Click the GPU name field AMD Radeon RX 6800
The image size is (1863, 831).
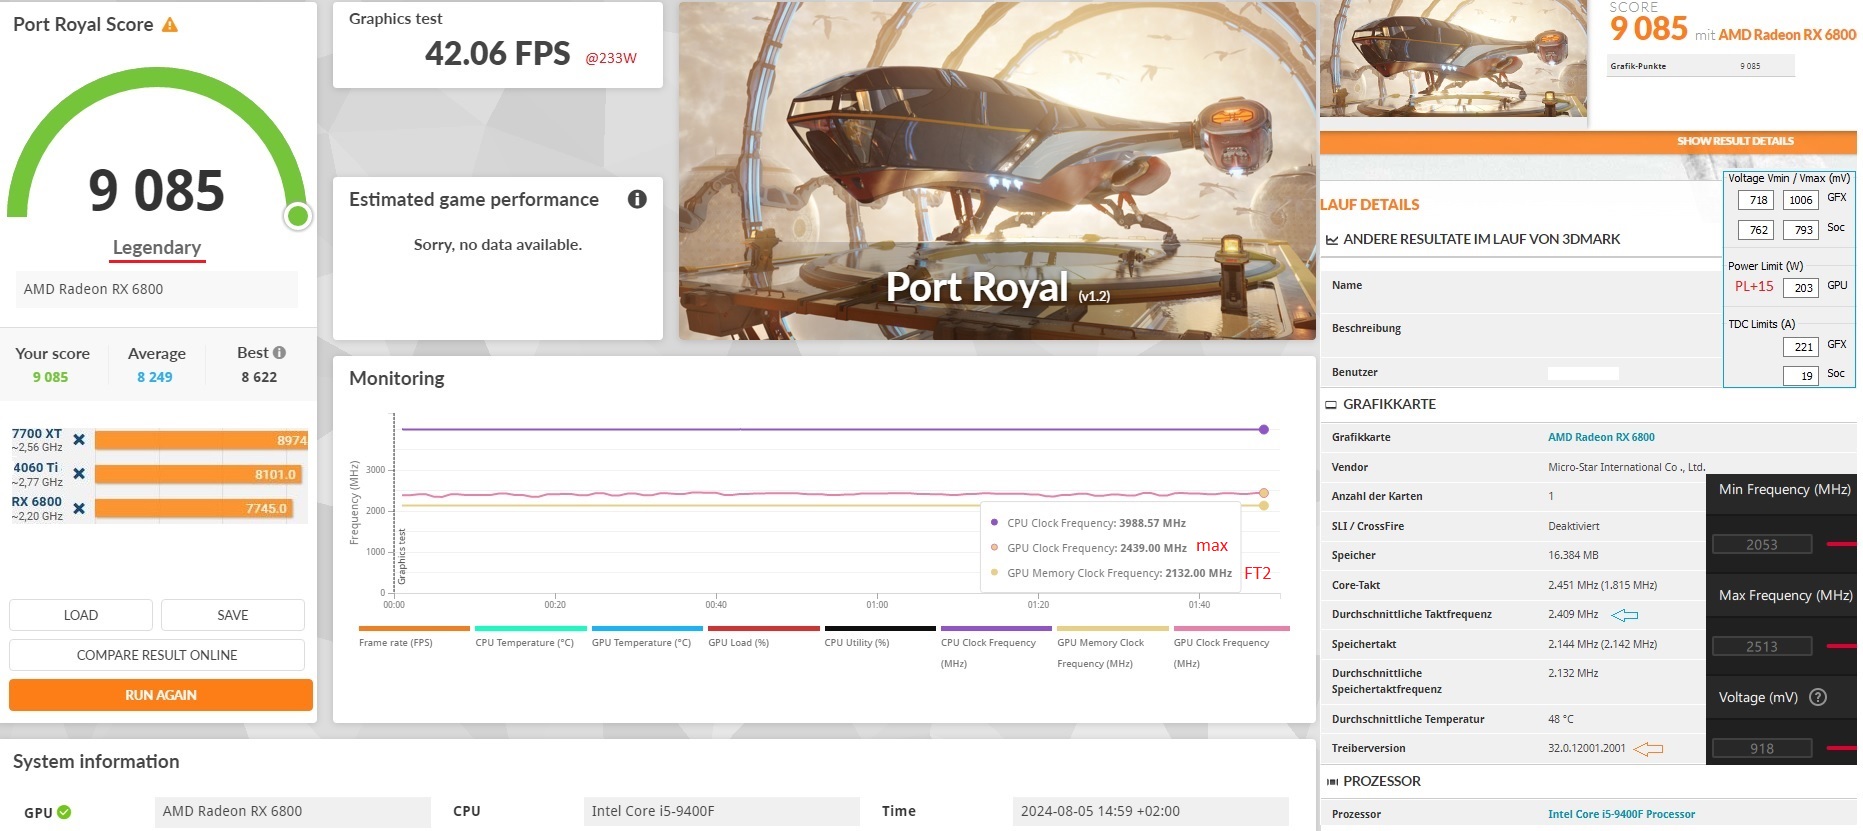pos(292,811)
